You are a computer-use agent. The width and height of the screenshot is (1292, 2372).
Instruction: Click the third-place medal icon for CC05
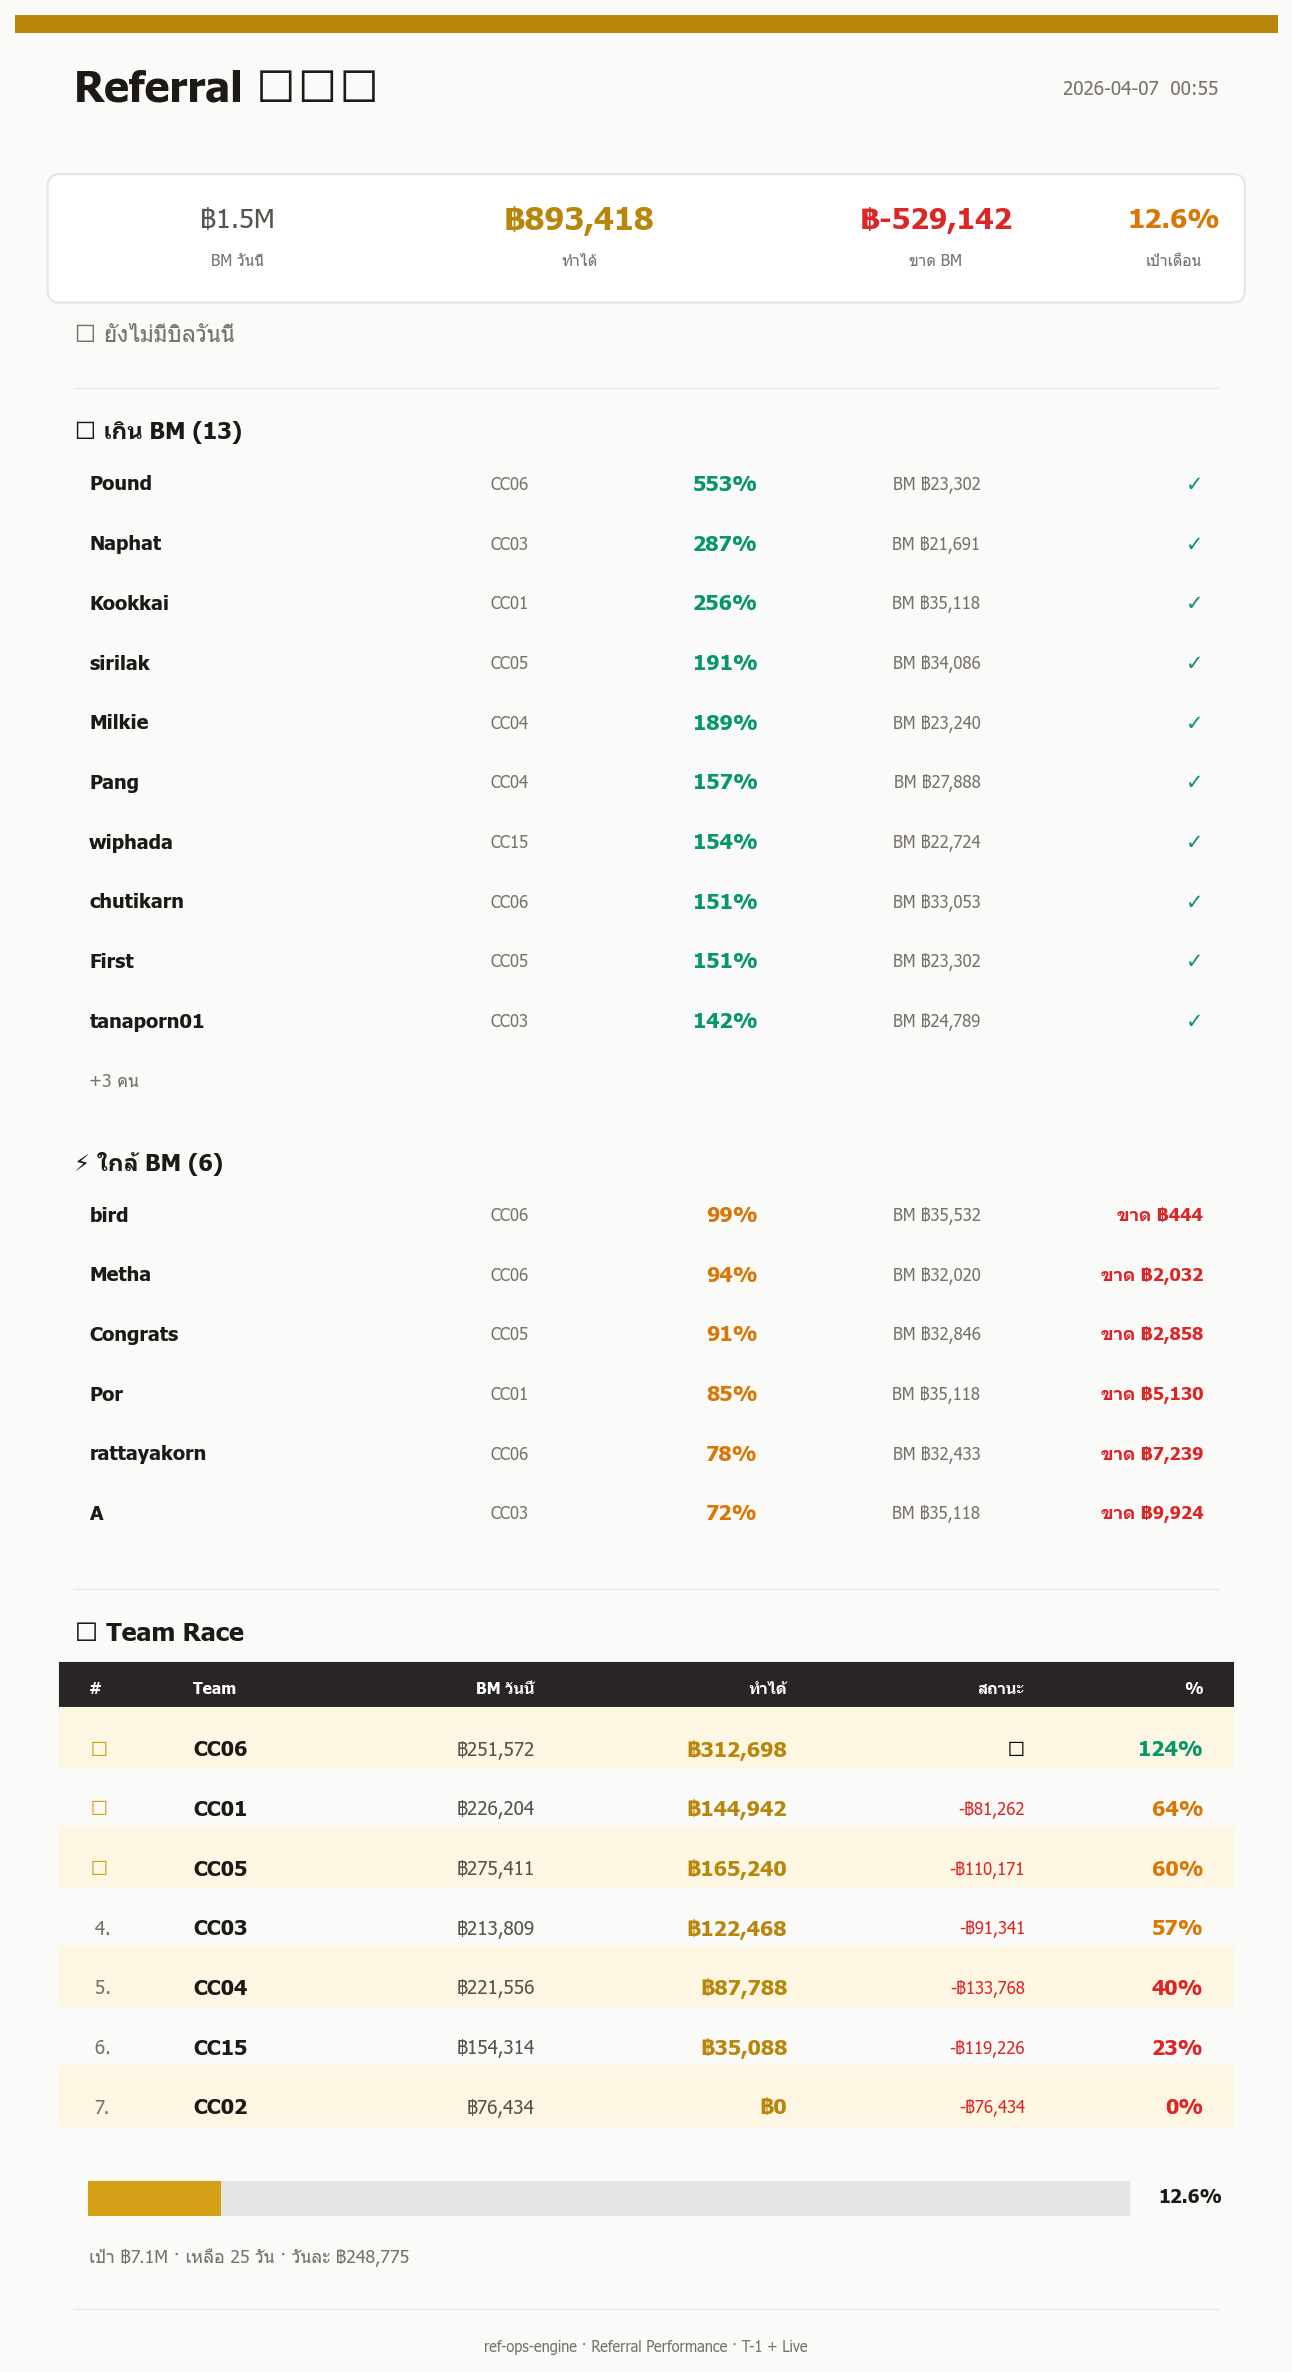[x=99, y=1868]
